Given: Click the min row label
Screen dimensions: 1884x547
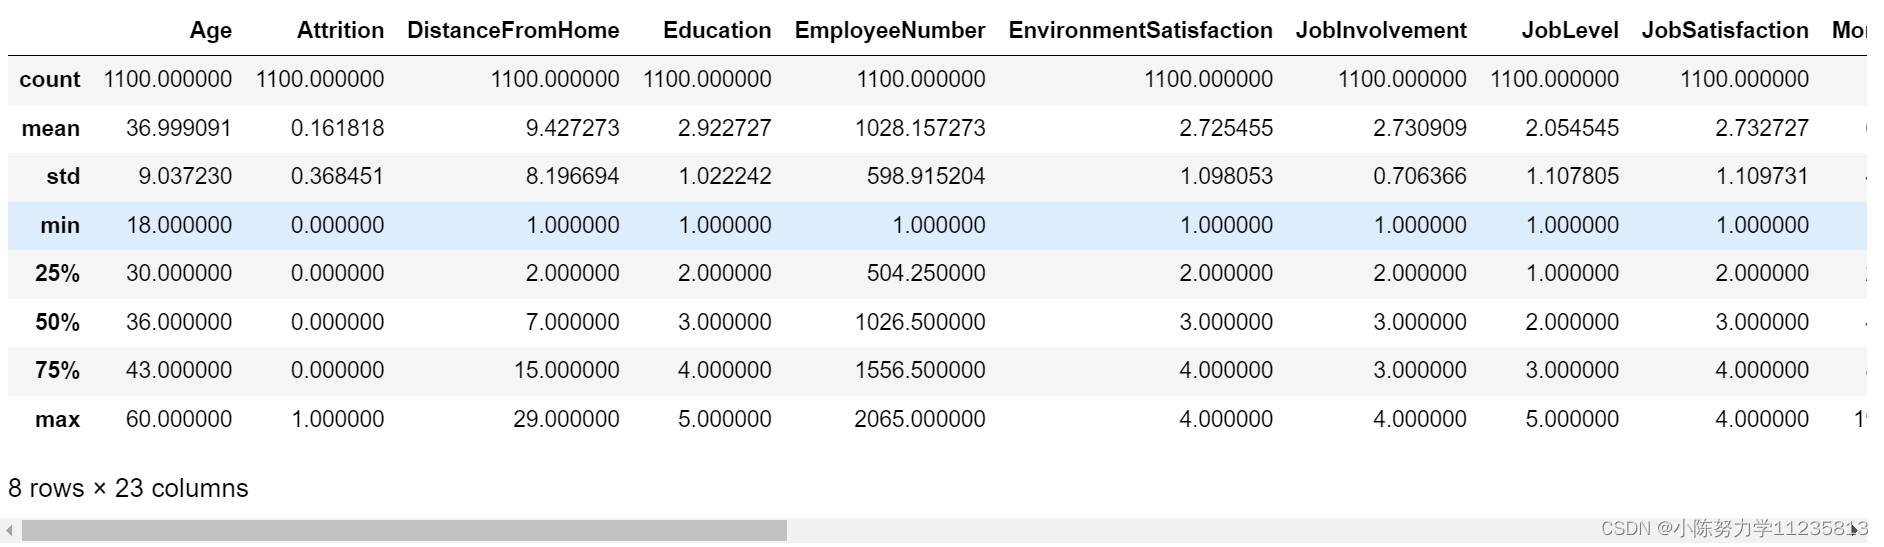Looking at the screenshot, I should point(60,226).
